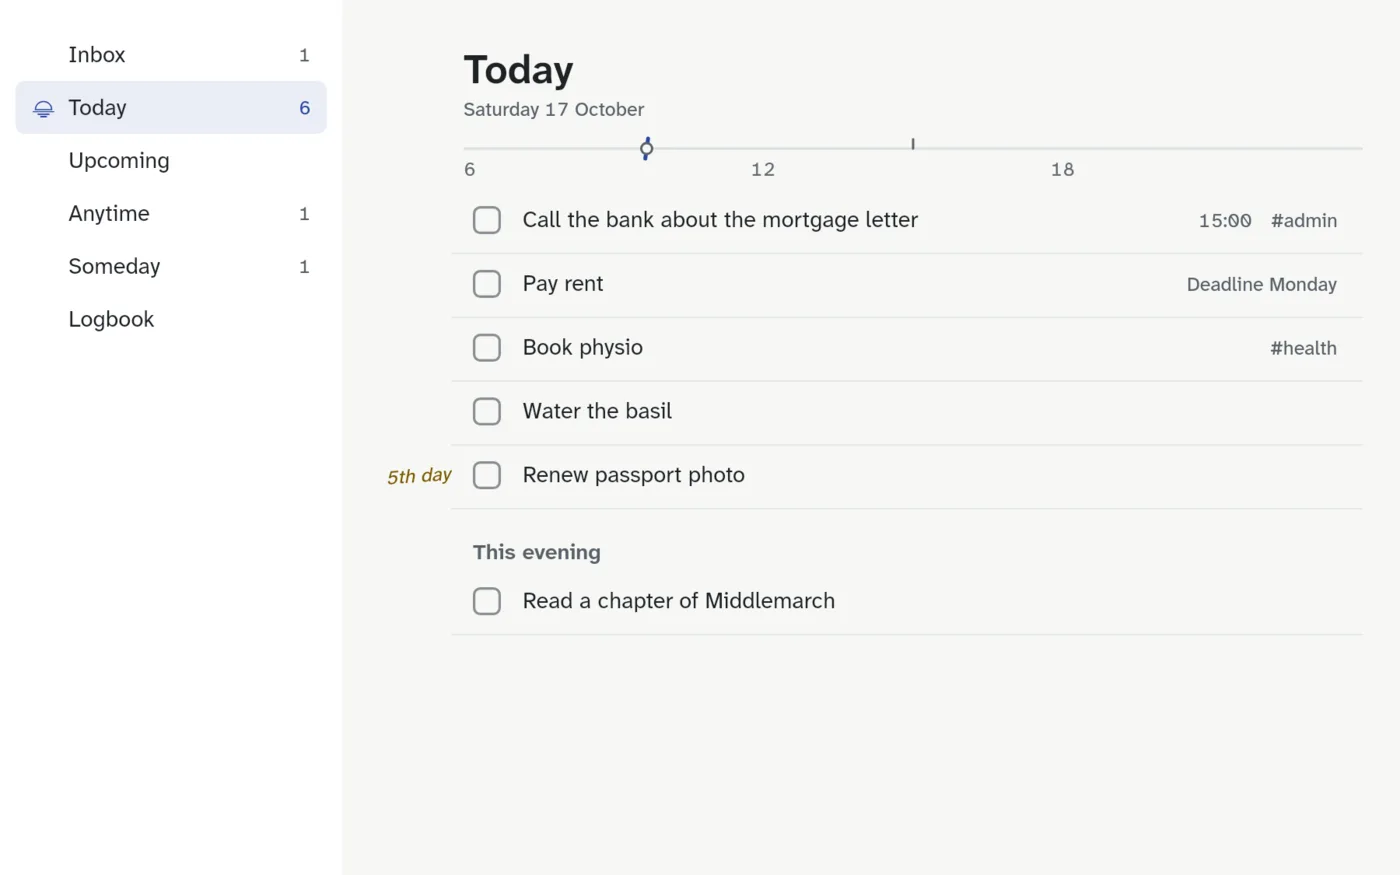Image resolution: width=1400 pixels, height=875 pixels.
Task: Switch to the Anytime list
Action: point(171,214)
